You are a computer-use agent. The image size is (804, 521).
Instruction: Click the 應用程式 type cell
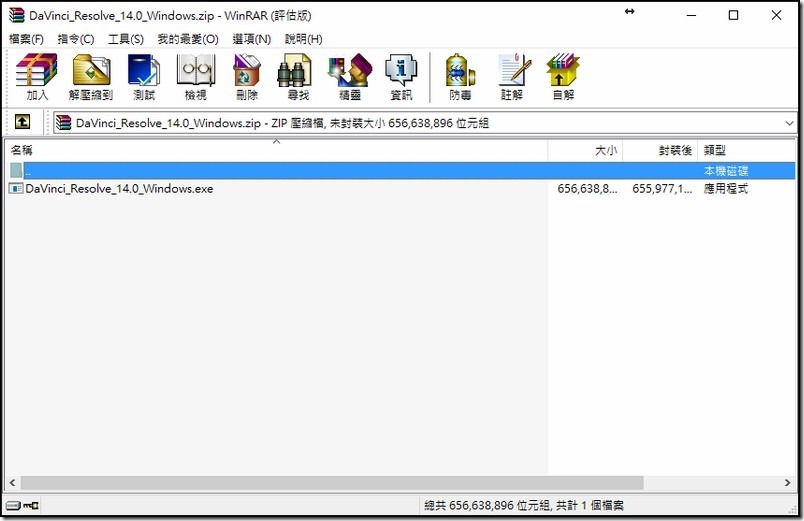click(726, 189)
